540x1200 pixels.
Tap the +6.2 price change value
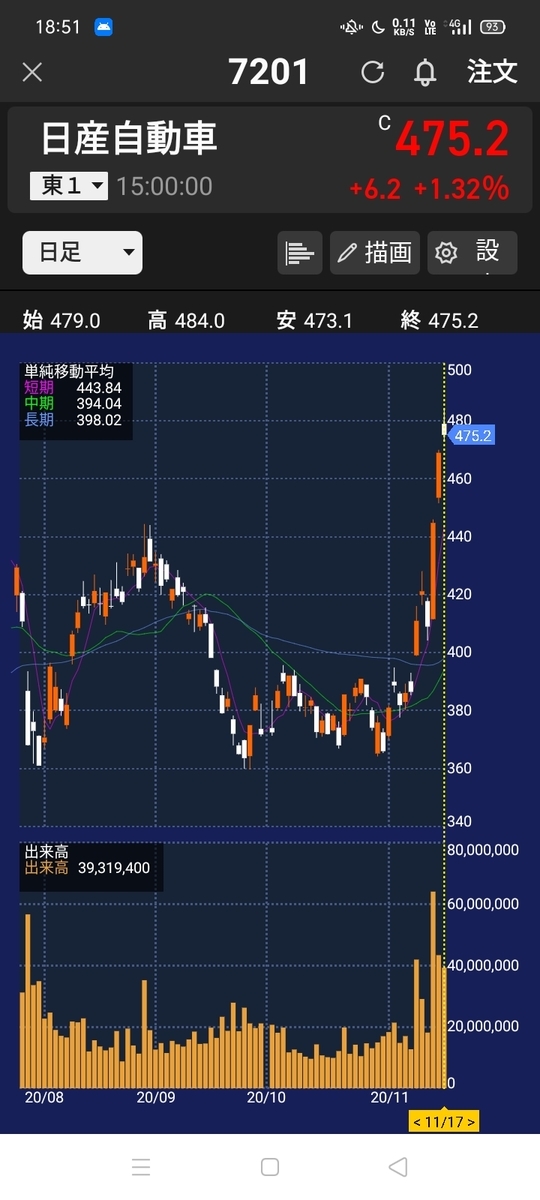pyautogui.click(x=375, y=188)
